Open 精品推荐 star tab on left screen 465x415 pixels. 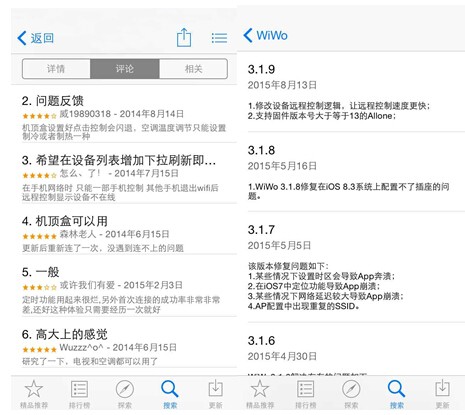[x=34, y=394]
